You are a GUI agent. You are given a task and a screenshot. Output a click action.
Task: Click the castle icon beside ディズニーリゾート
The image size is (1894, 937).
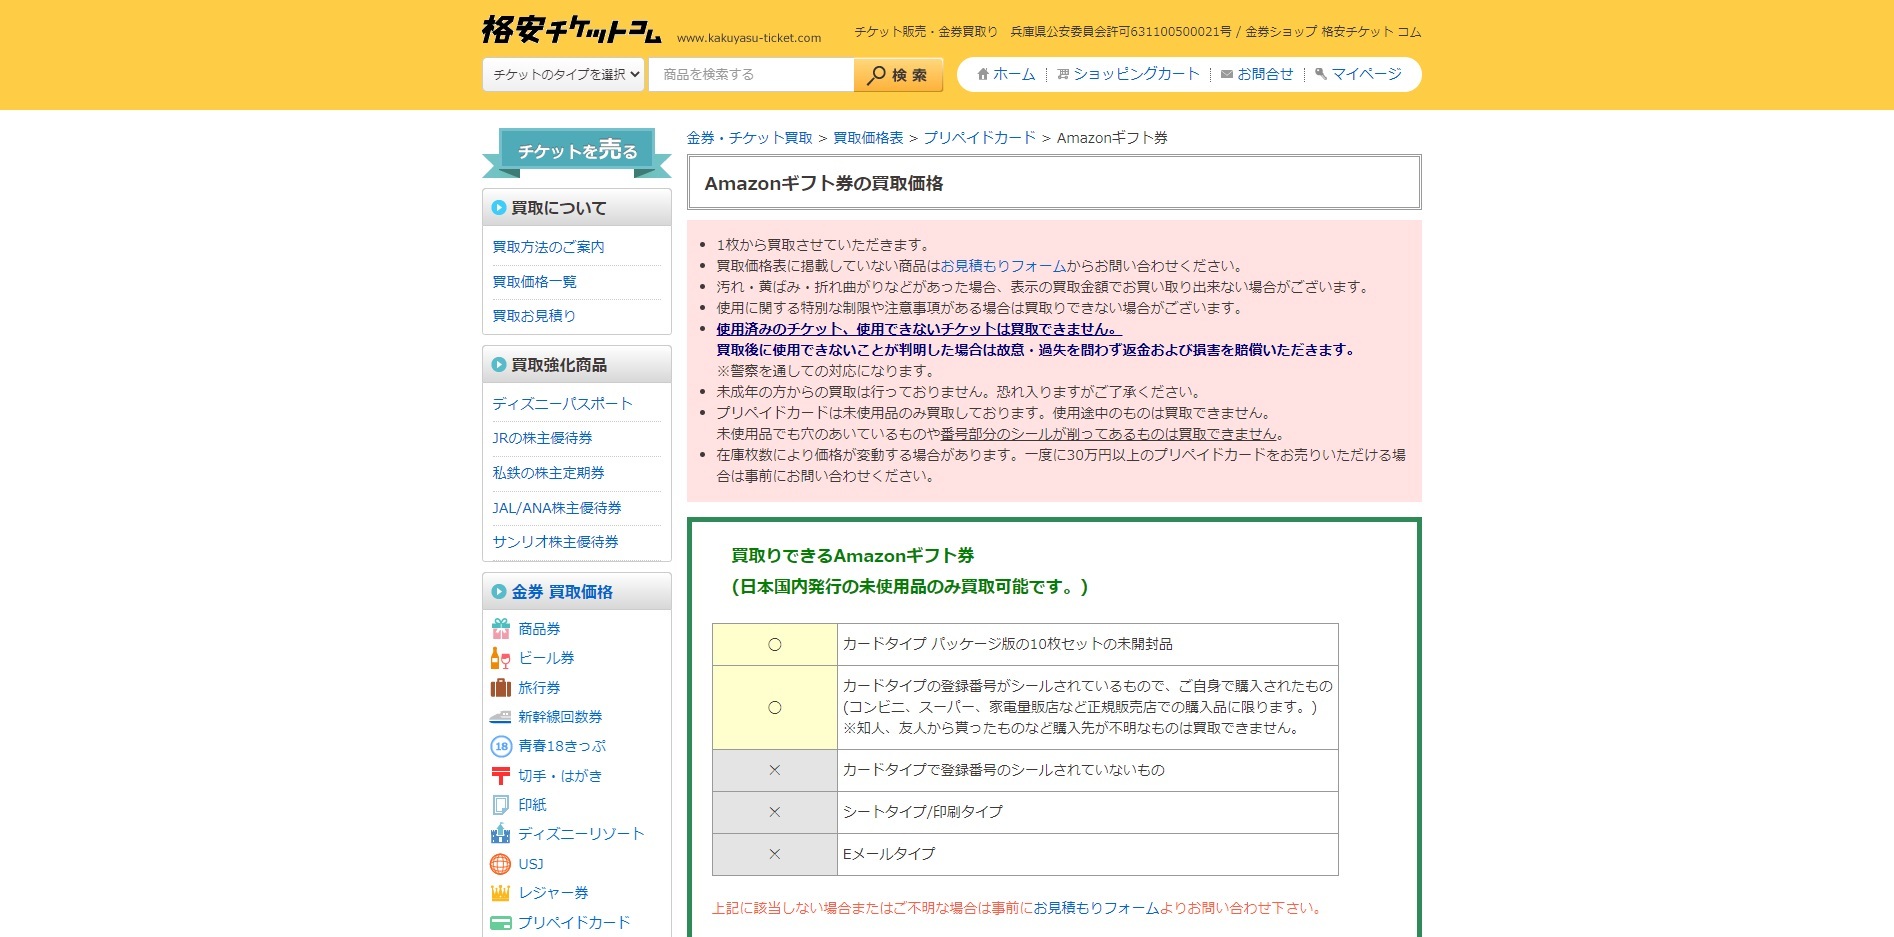click(x=501, y=834)
